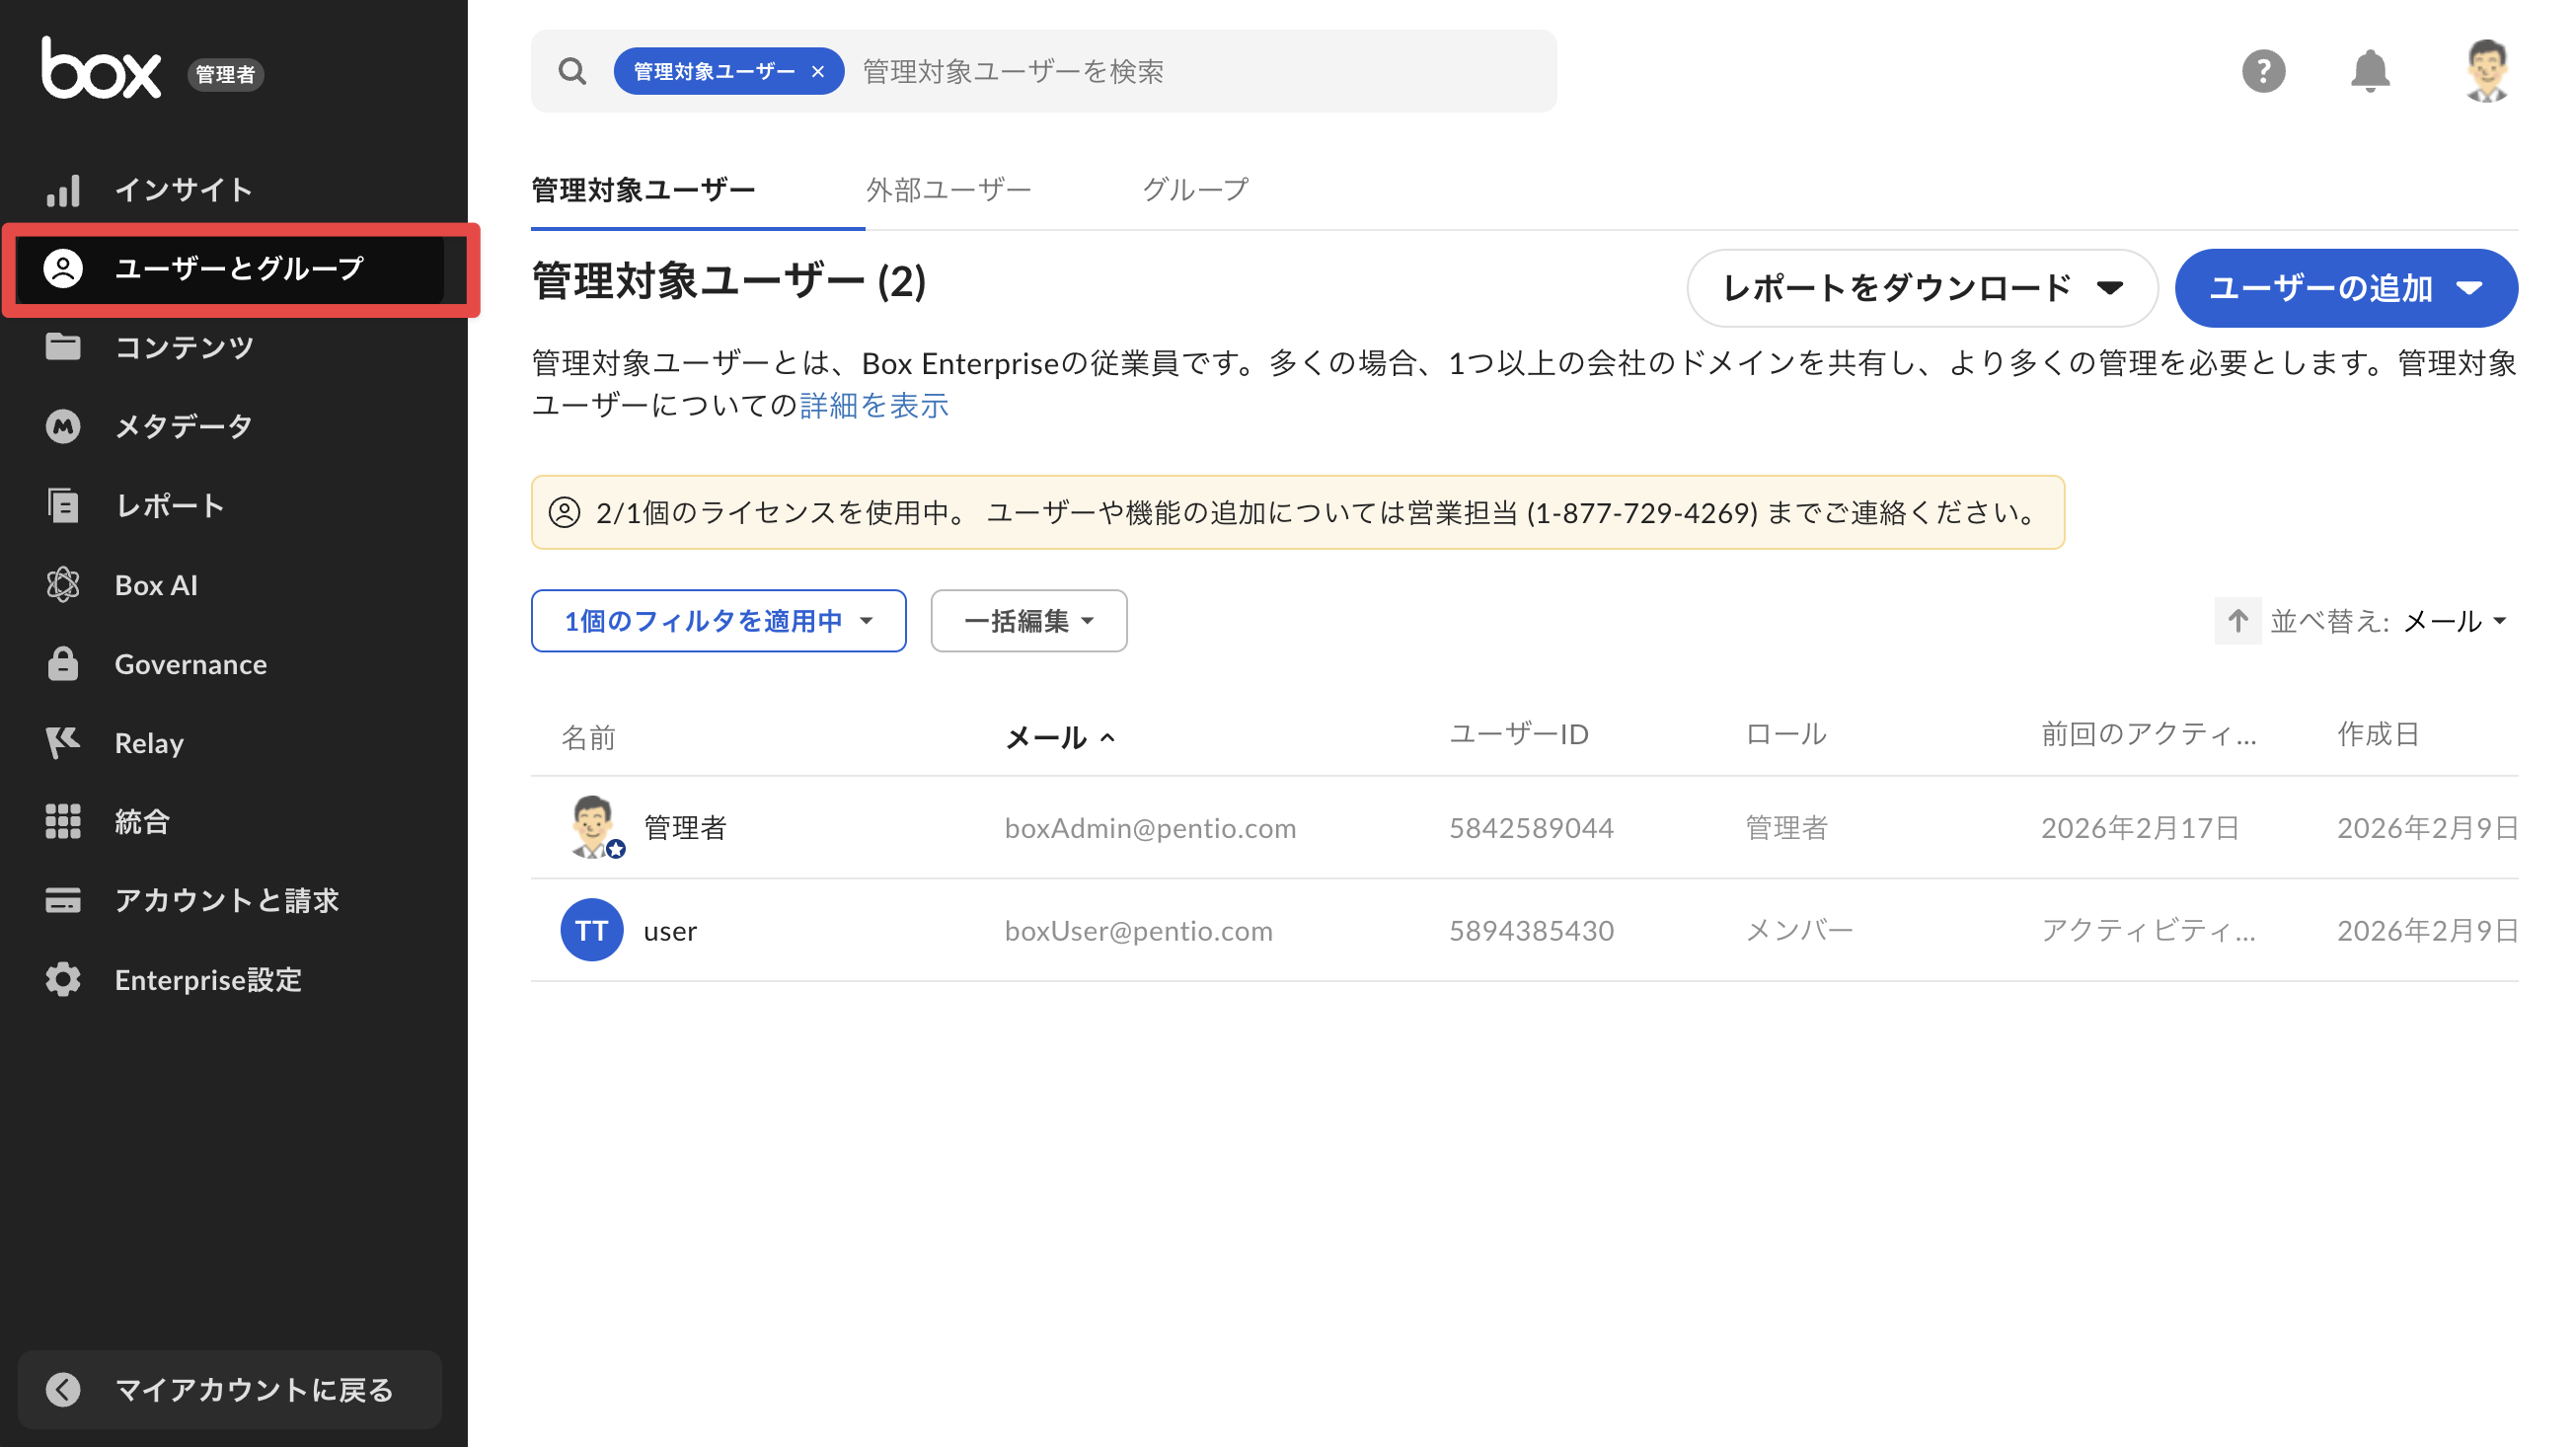This screenshot has width=2576, height=1447.
Task: Click the 名前 column header
Action: [x=588, y=738]
